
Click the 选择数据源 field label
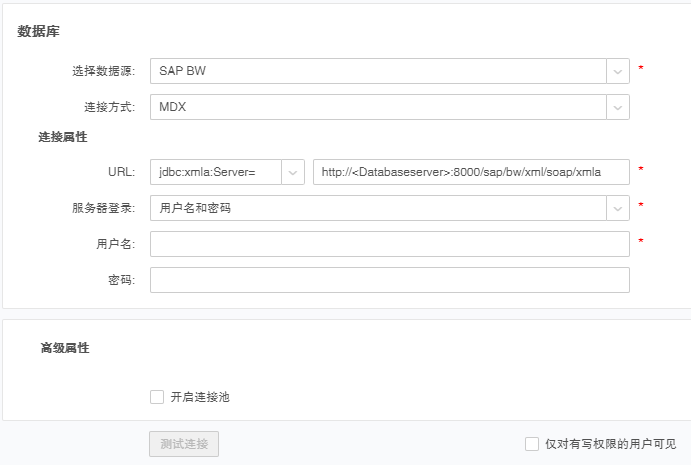(x=103, y=71)
